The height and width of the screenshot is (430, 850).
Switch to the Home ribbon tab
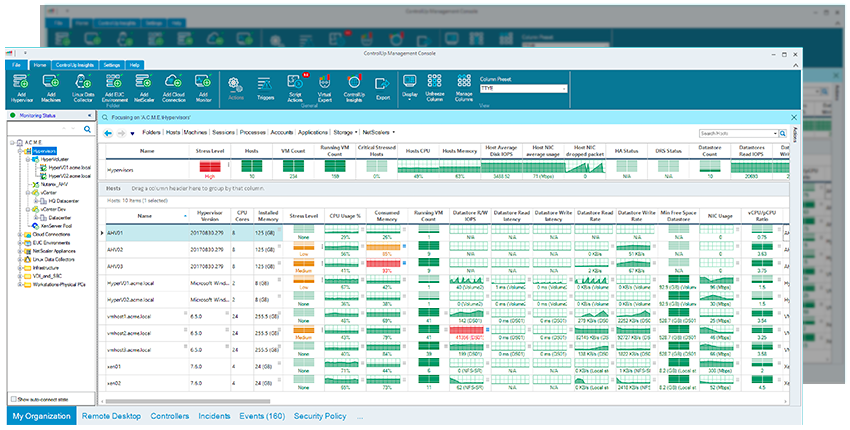pos(40,65)
